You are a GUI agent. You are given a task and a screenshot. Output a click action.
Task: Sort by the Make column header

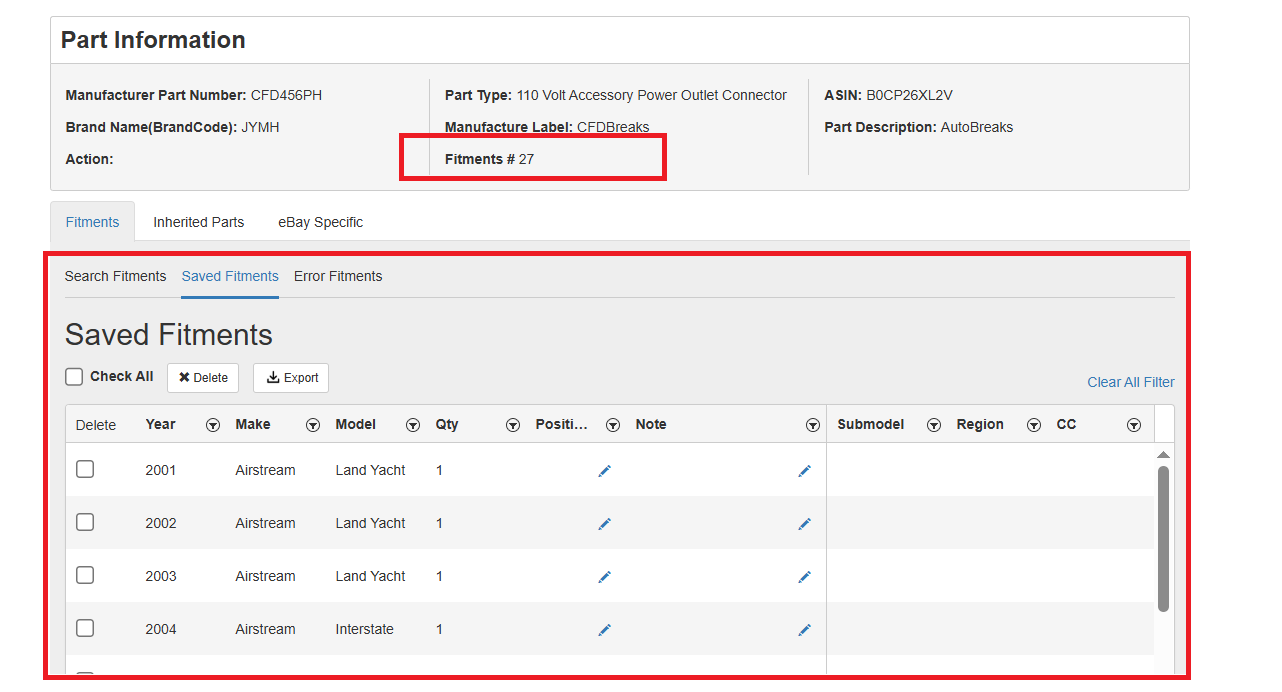253,424
